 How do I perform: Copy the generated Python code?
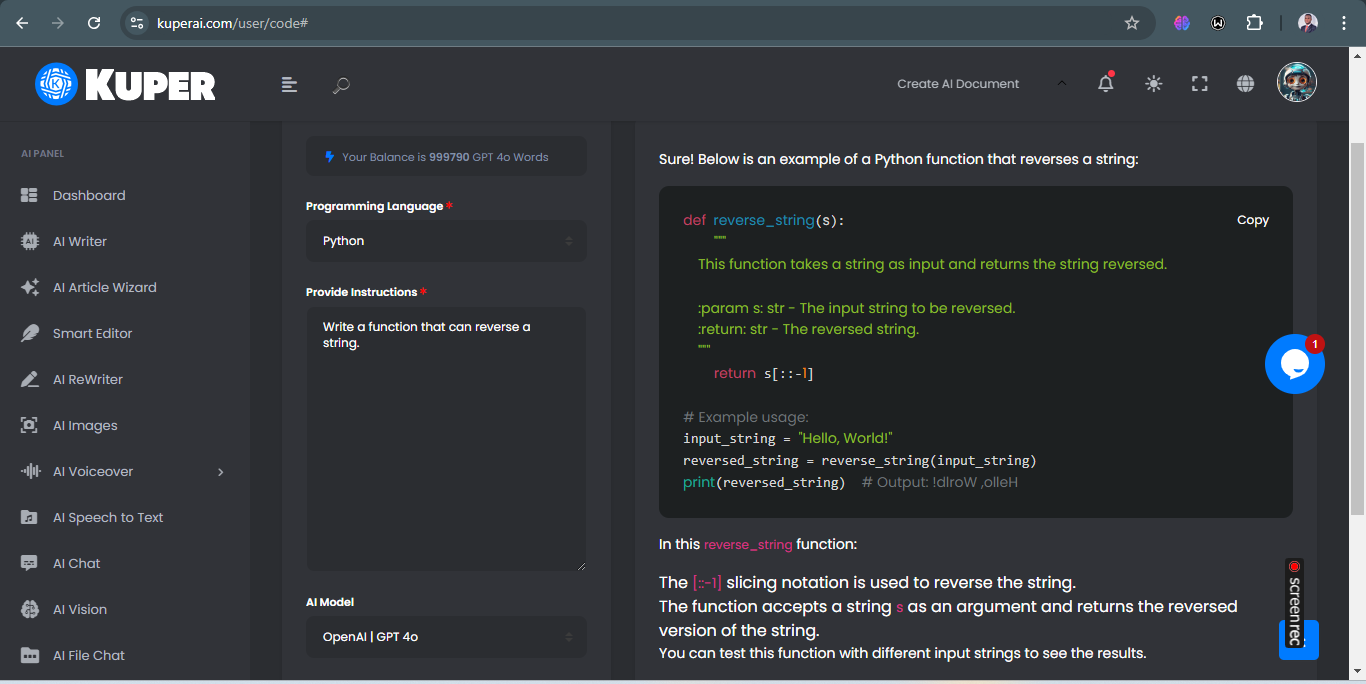[1252, 220]
